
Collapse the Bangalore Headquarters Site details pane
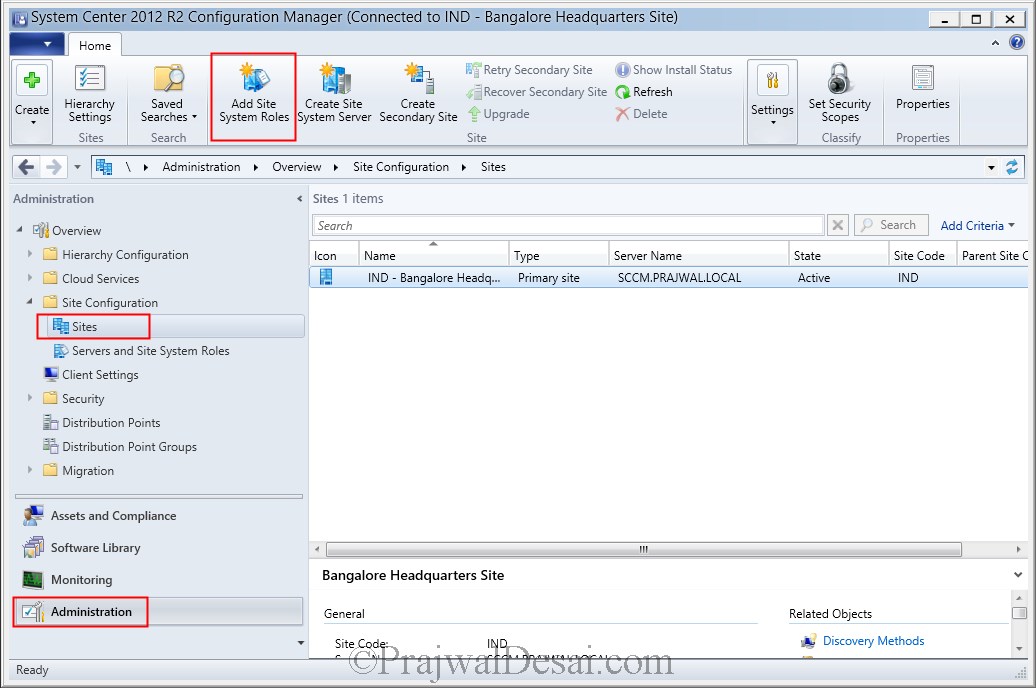pyautogui.click(x=1018, y=575)
